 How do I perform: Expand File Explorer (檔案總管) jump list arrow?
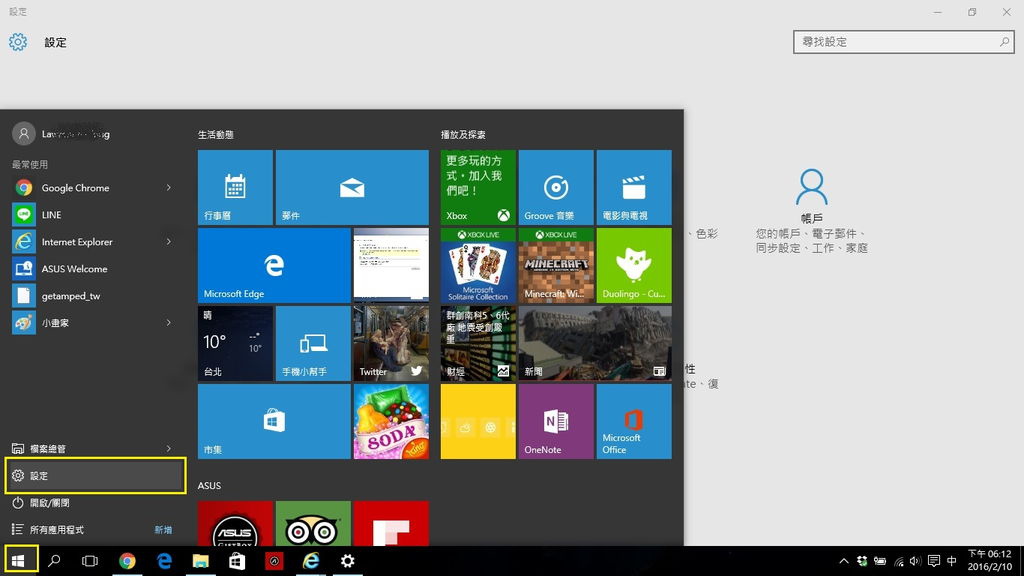click(x=168, y=449)
